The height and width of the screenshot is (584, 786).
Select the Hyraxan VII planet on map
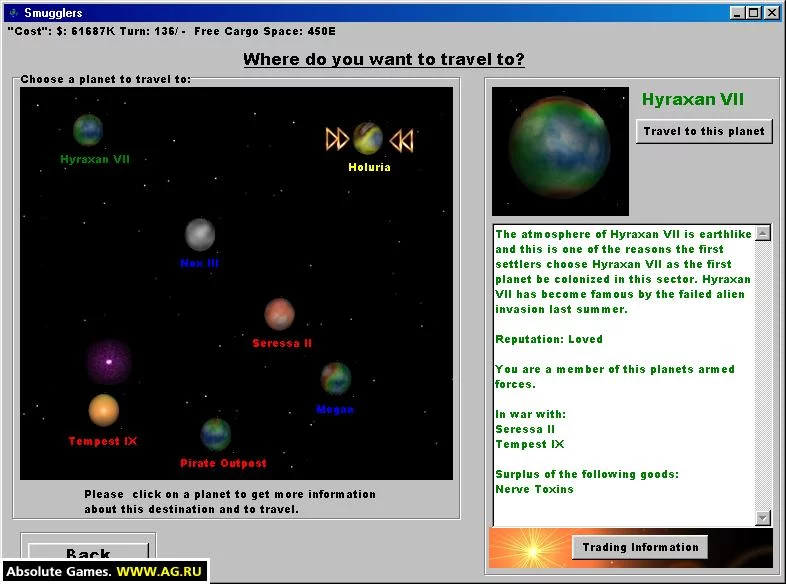click(88, 130)
